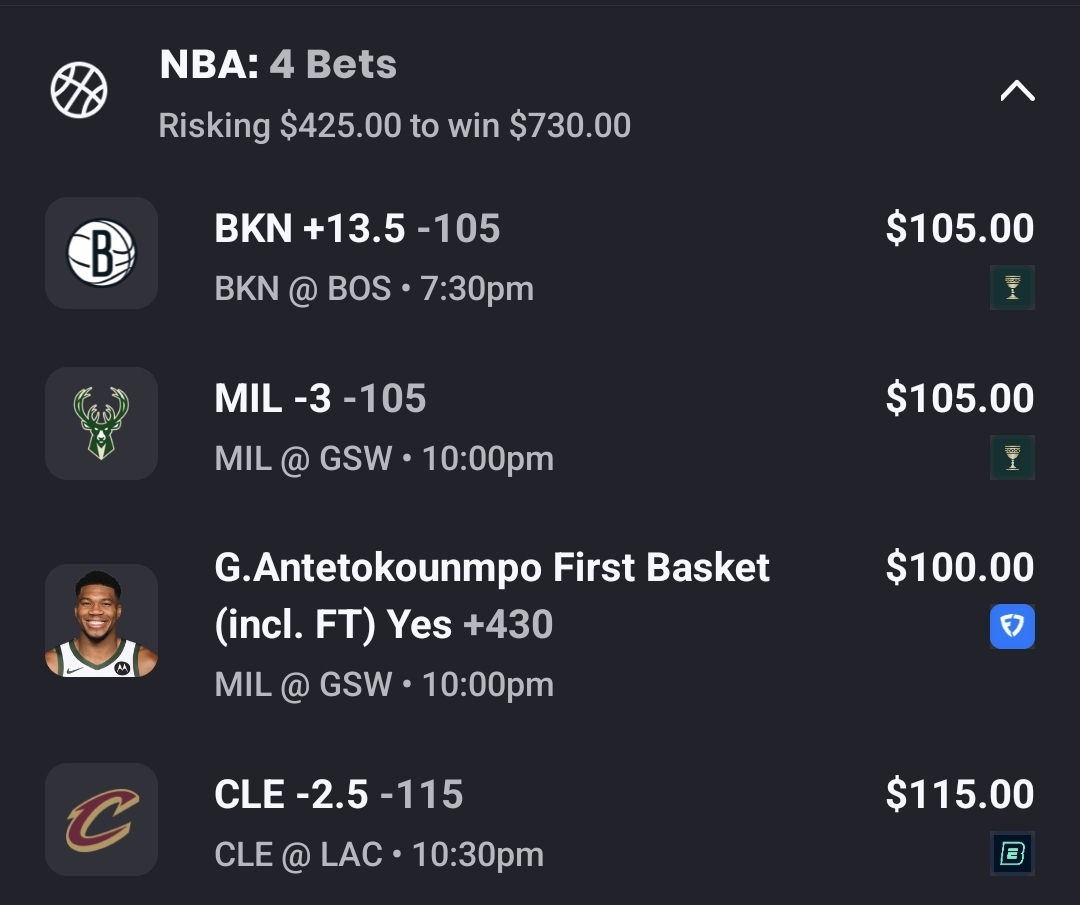Tap the Risking $425.00 to win $730.00 summary
The image size is (1080, 905).
pyautogui.click(x=394, y=126)
